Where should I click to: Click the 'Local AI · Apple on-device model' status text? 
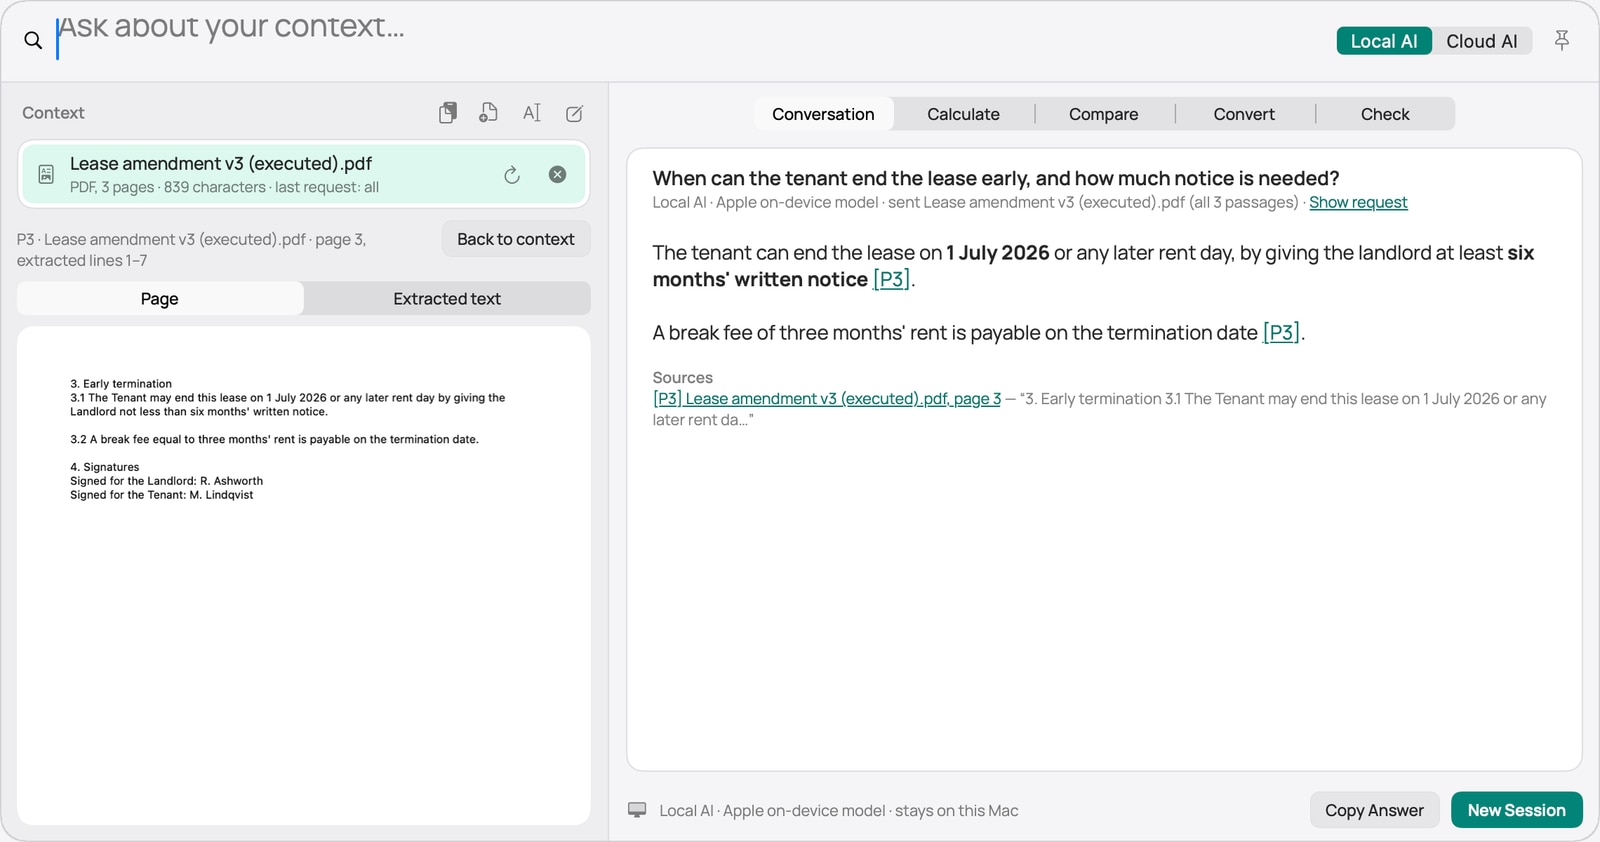(839, 810)
